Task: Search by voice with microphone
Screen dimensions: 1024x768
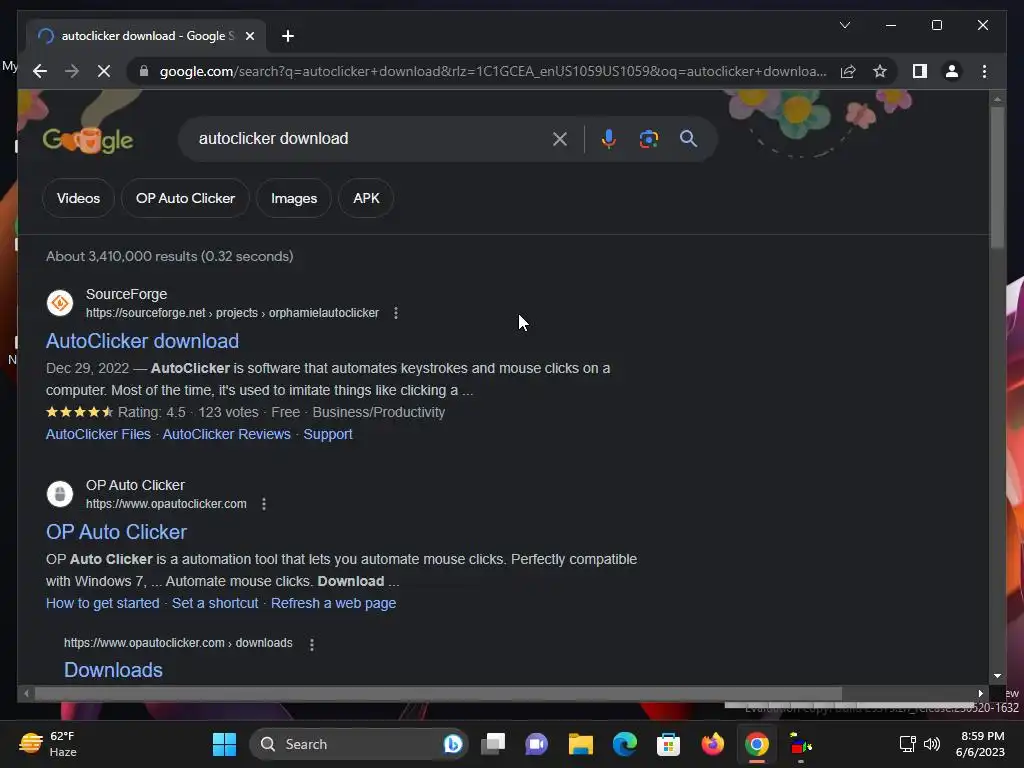Action: pos(609,138)
